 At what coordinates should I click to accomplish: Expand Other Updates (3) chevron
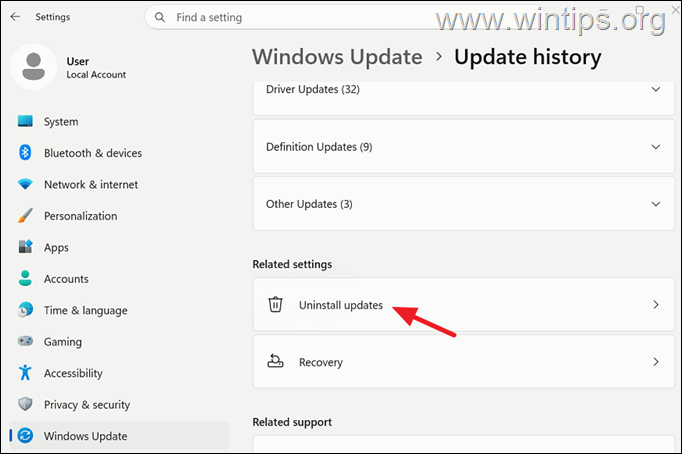click(656, 204)
